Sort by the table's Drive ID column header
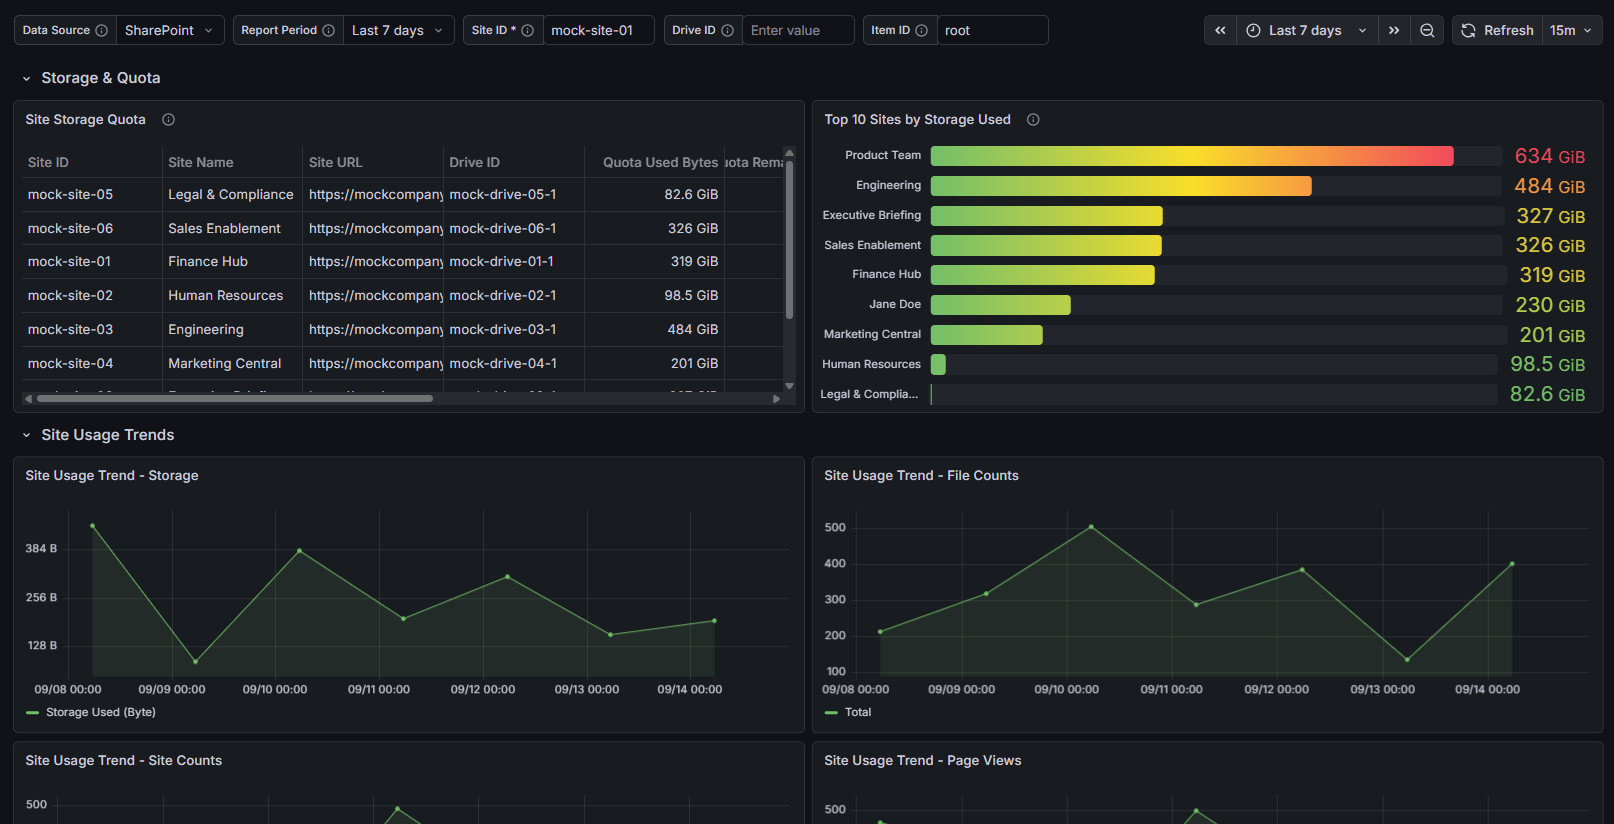Screen dimensions: 1614x824 [x=474, y=162]
